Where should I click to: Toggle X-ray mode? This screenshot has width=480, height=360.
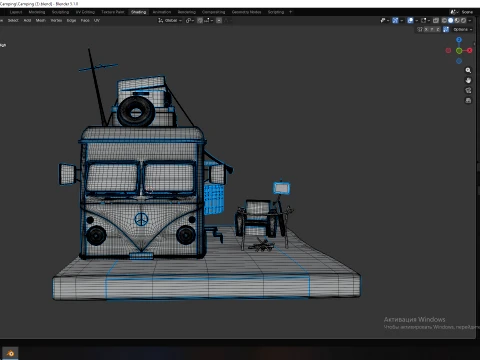436,20
